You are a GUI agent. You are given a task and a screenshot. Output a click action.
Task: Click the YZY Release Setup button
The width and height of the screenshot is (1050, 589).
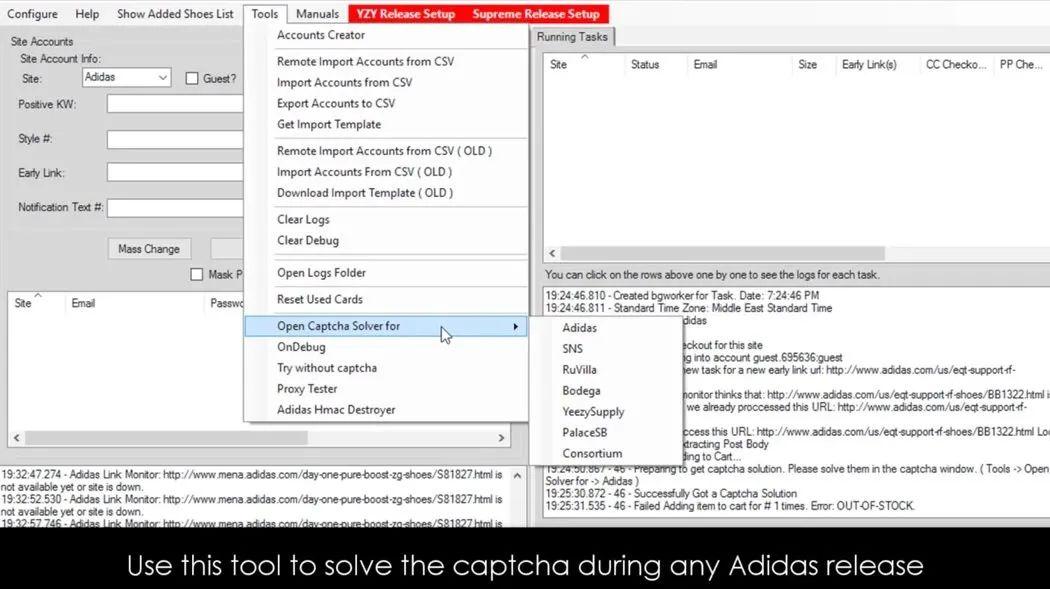(x=405, y=14)
